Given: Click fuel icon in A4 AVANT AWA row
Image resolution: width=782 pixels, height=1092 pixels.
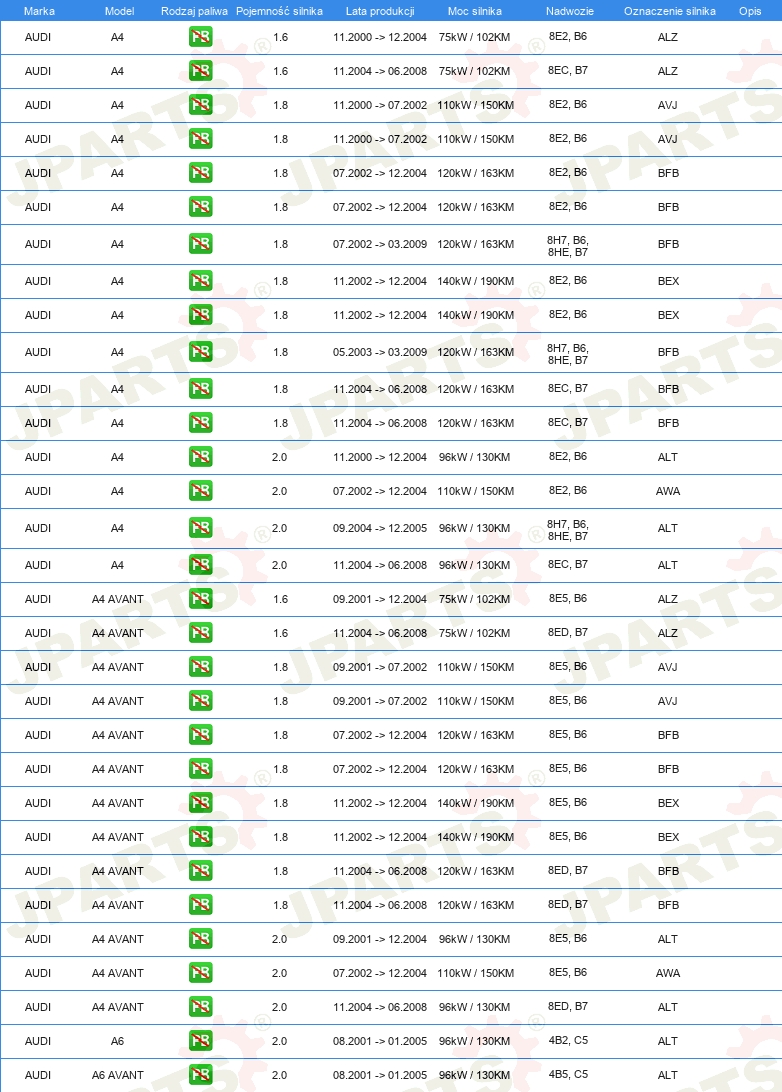Looking at the screenshot, I should pyautogui.click(x=201, y=973).
